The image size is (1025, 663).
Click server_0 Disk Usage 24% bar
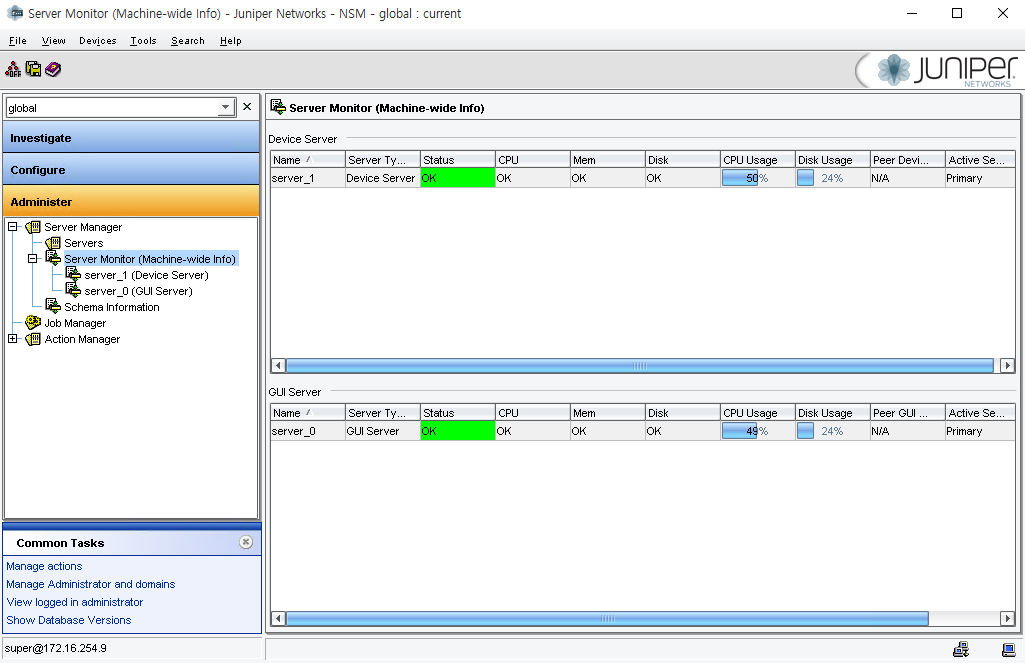833,431
